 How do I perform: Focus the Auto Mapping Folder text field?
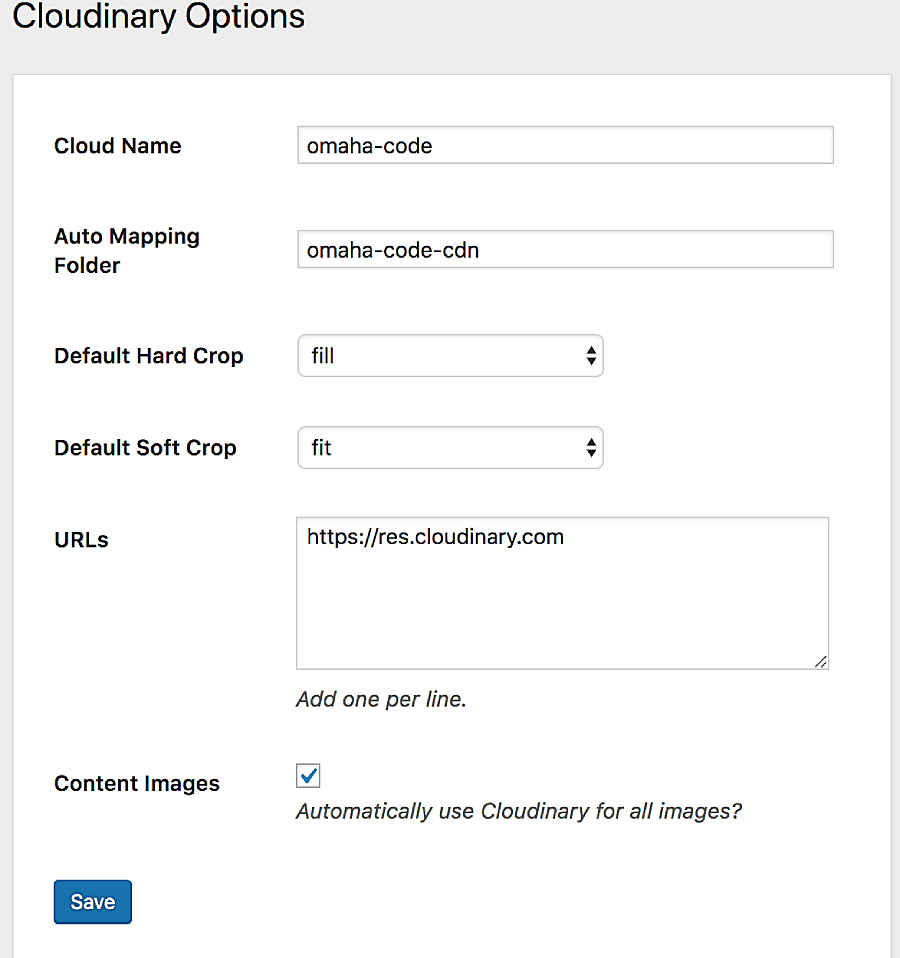point(565,249)
